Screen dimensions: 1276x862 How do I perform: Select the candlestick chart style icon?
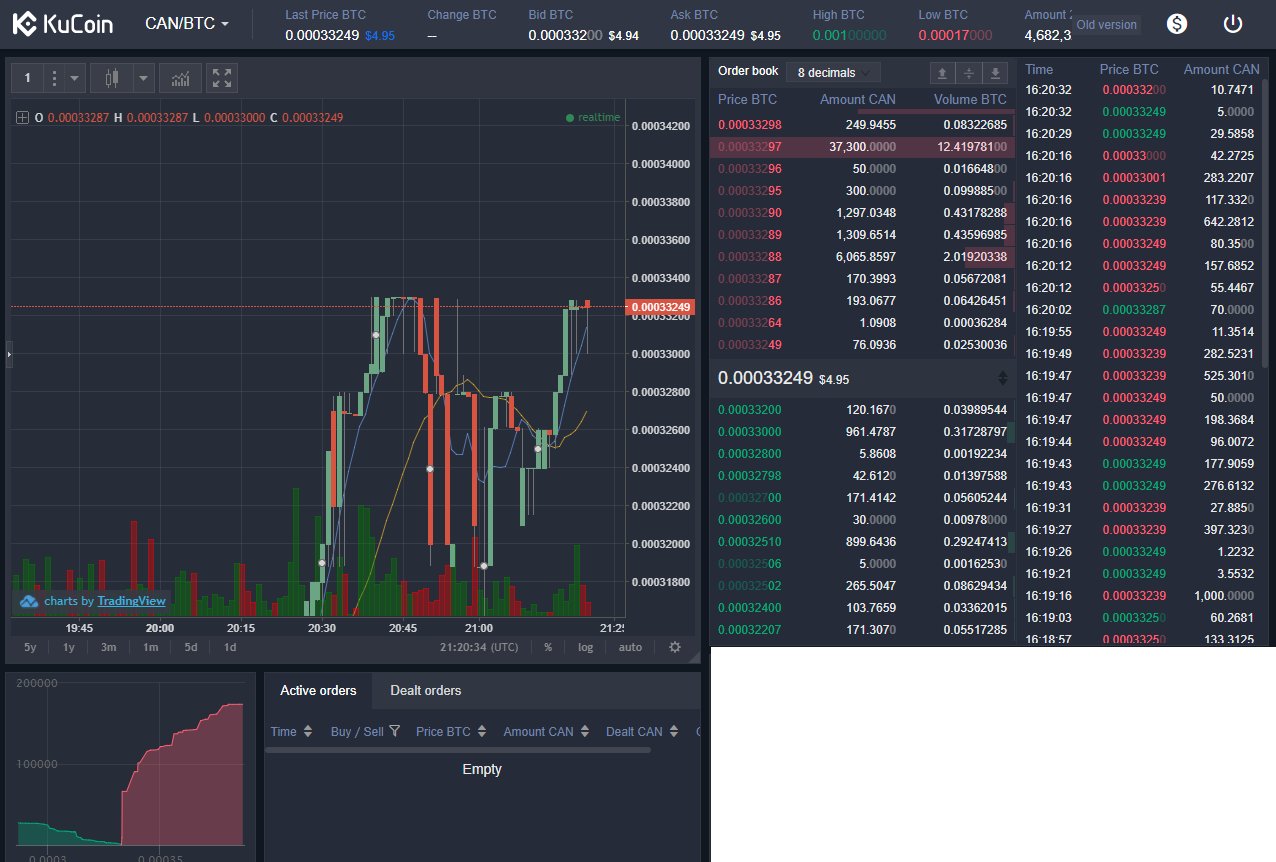(x=111, y=78)
